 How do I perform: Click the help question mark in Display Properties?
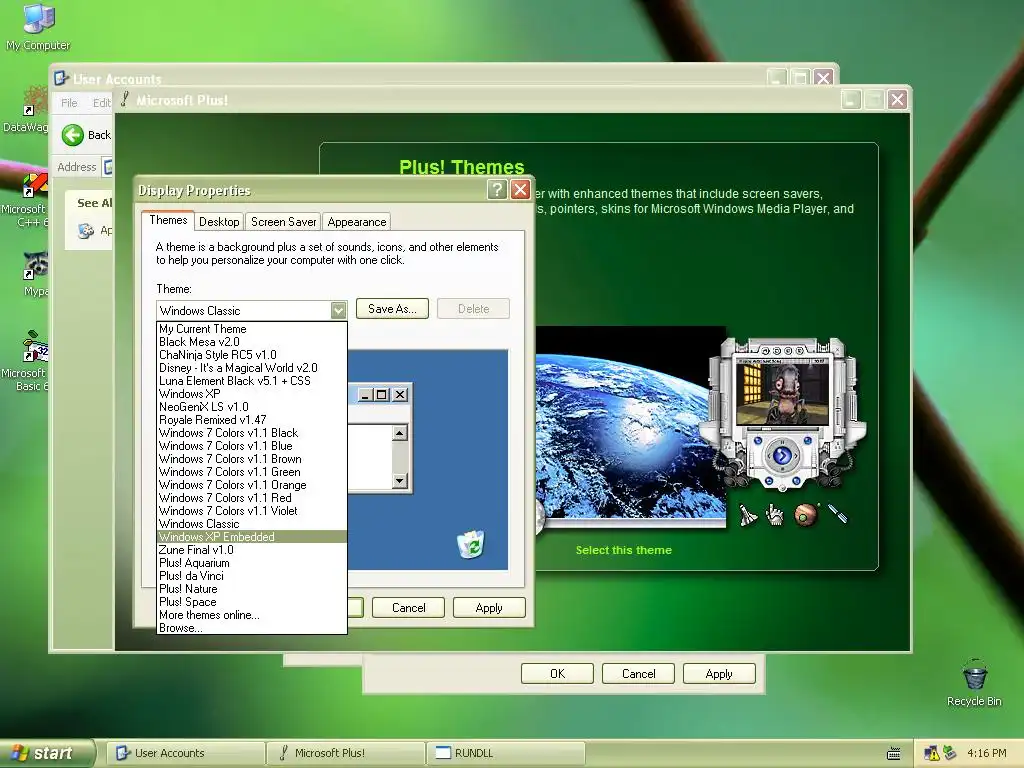(497, 190)
